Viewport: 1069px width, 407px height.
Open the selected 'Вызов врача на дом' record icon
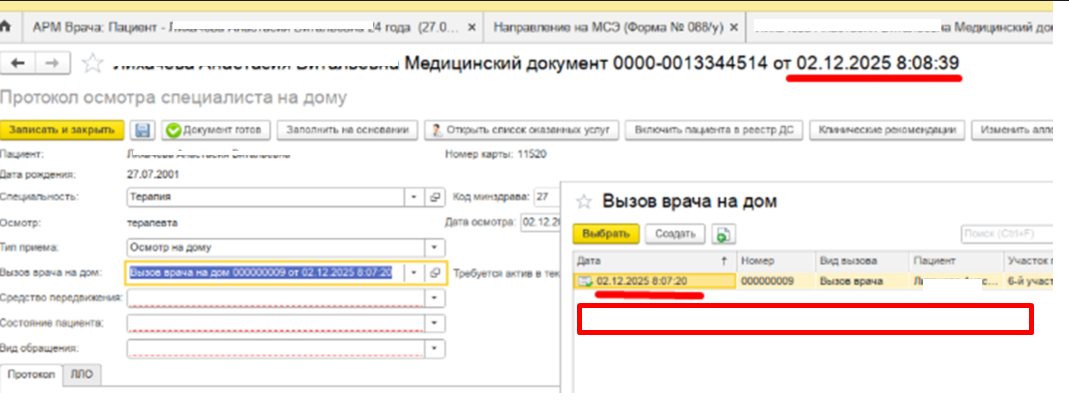pos(435,272)
